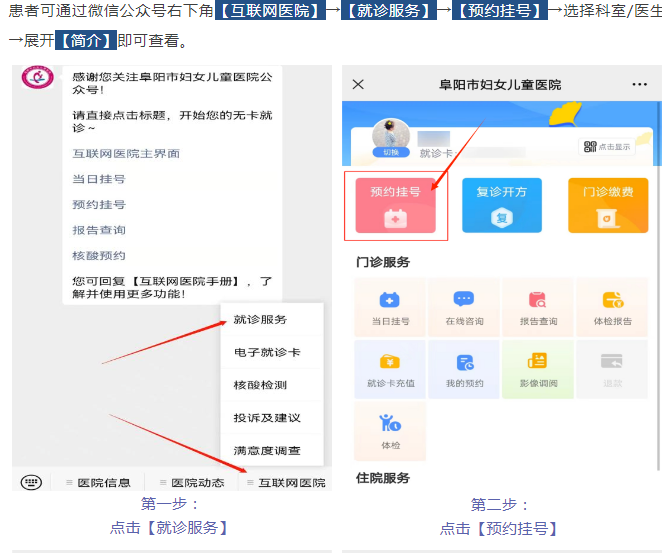
Task: Open the three-dot more menu
Action: coord(640,84)
